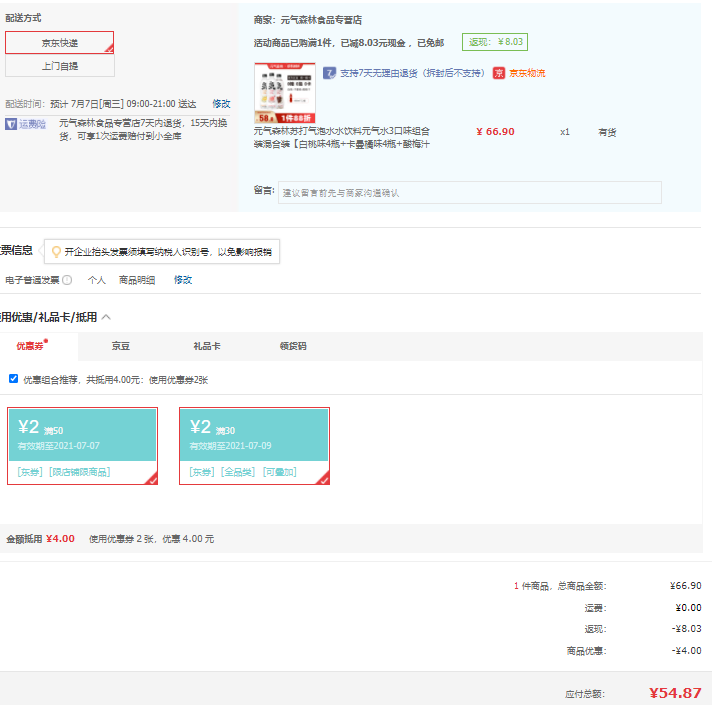Collapse the 使用优惠/礼品卡/抵用 section chevron
The height and width of the screenshot is (705, 712).
point(107,317)
